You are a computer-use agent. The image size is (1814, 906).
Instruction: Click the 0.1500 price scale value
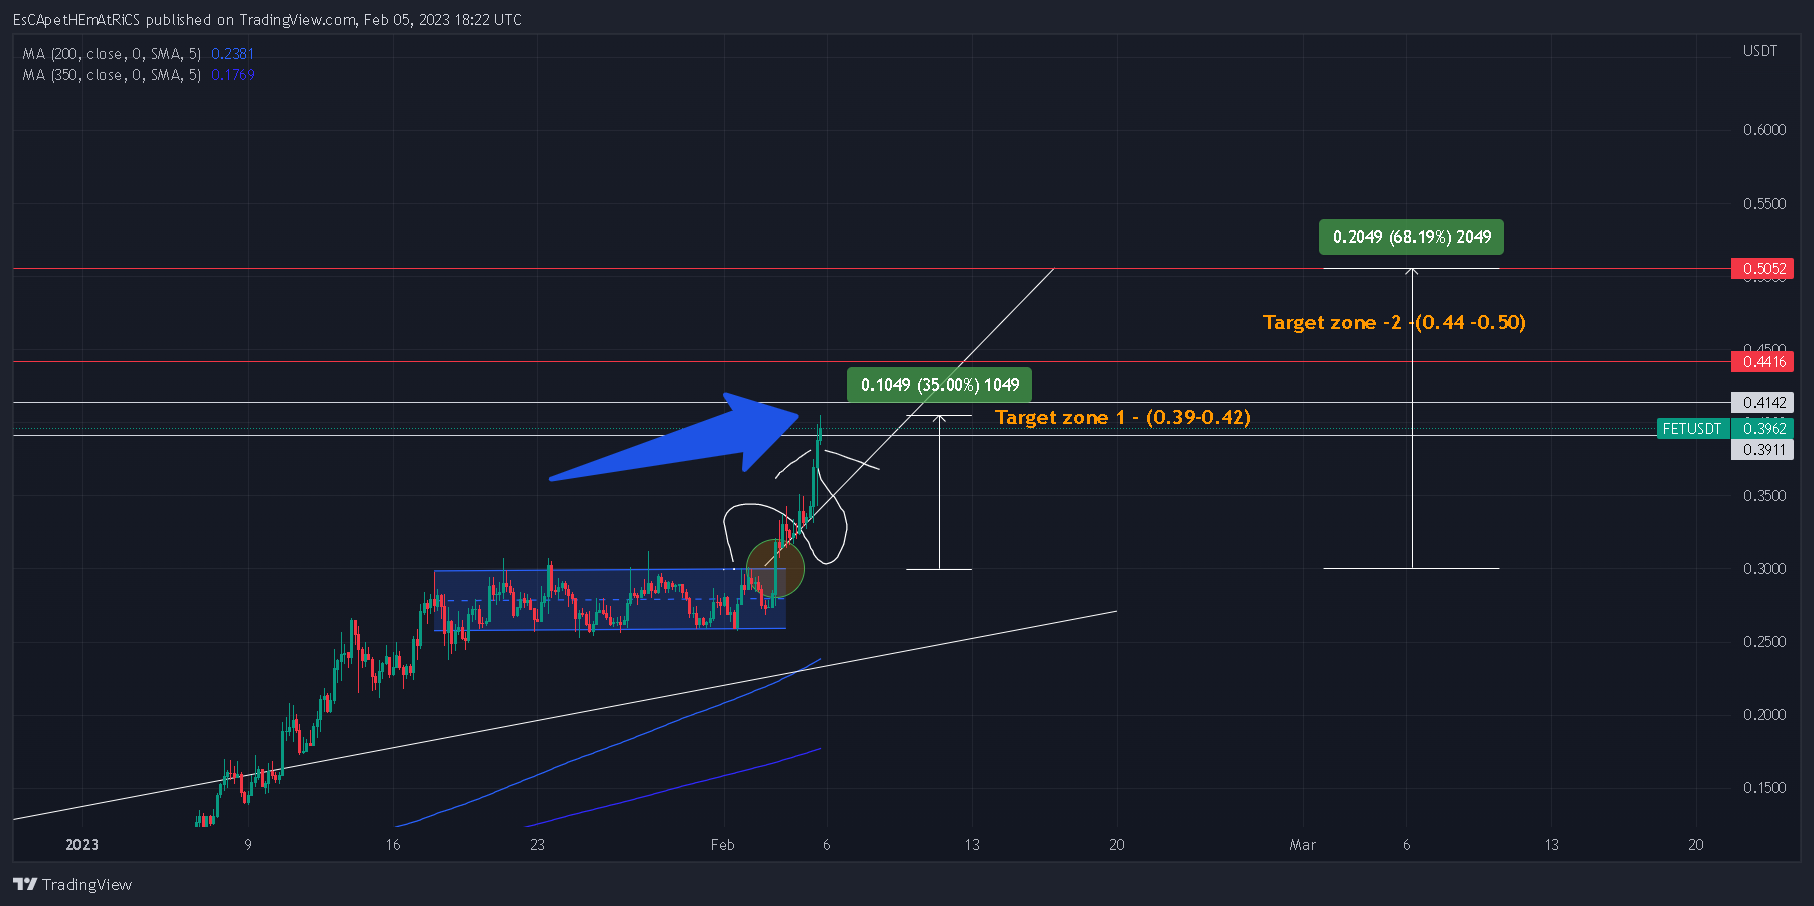point(1764,787)
